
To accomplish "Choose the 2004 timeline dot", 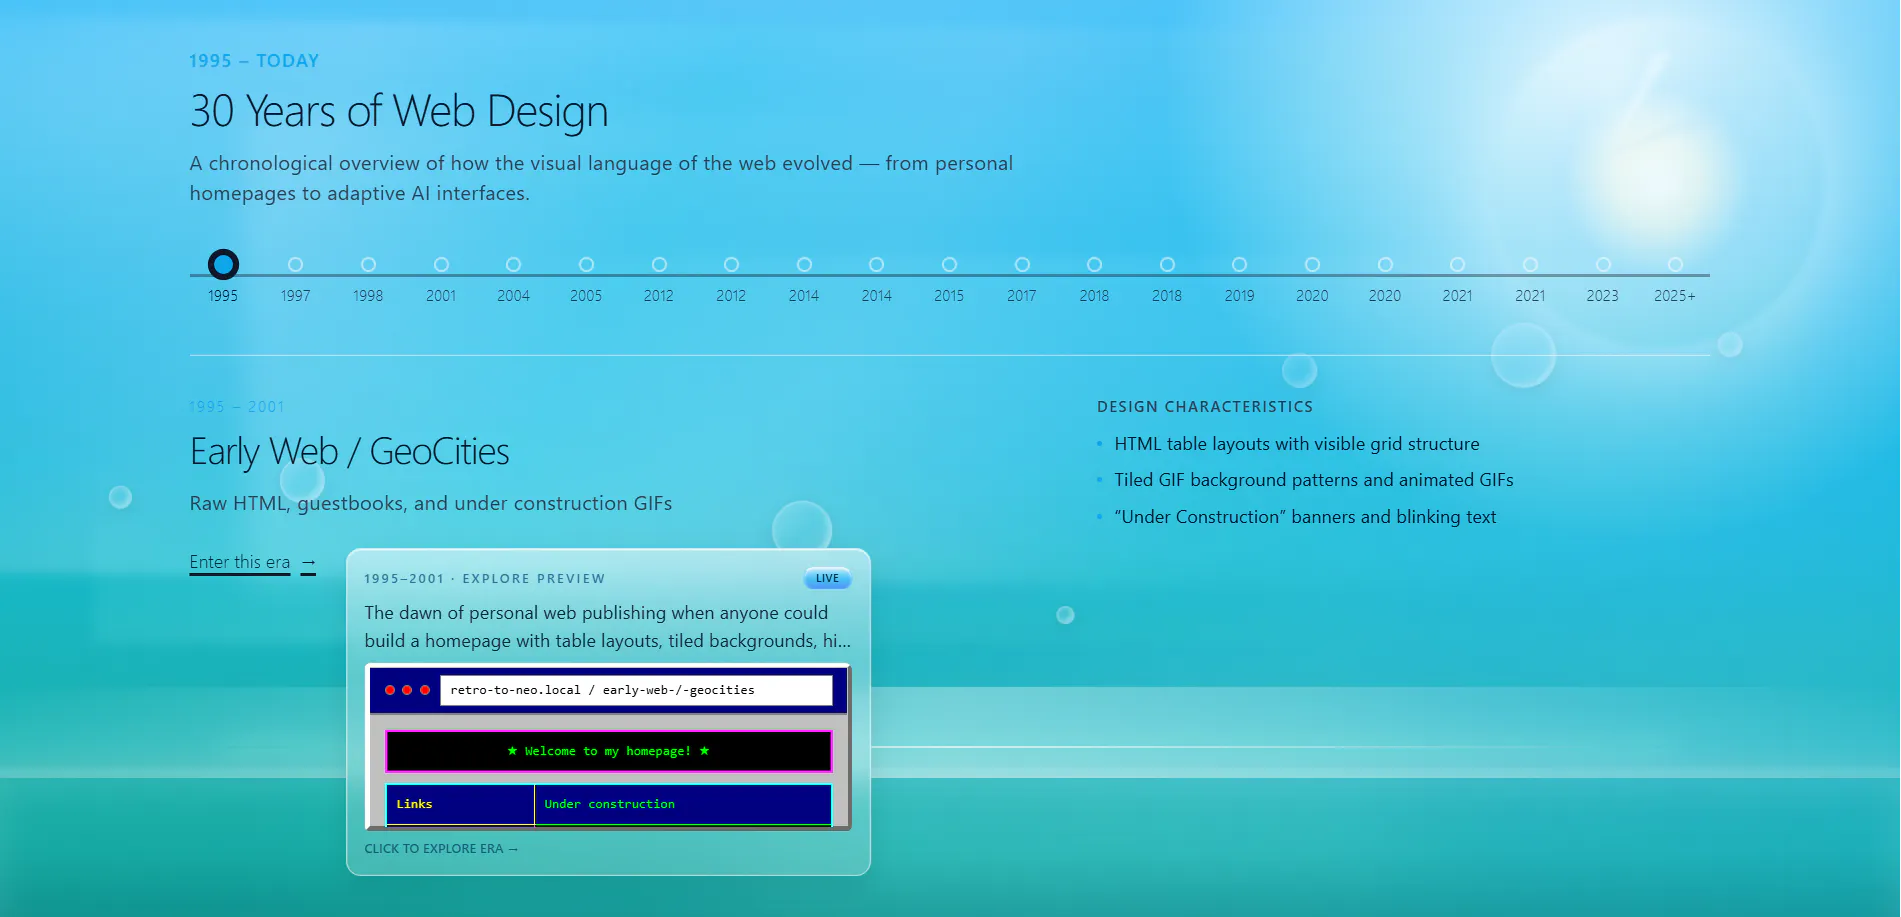I will click(x=513, y=264).
